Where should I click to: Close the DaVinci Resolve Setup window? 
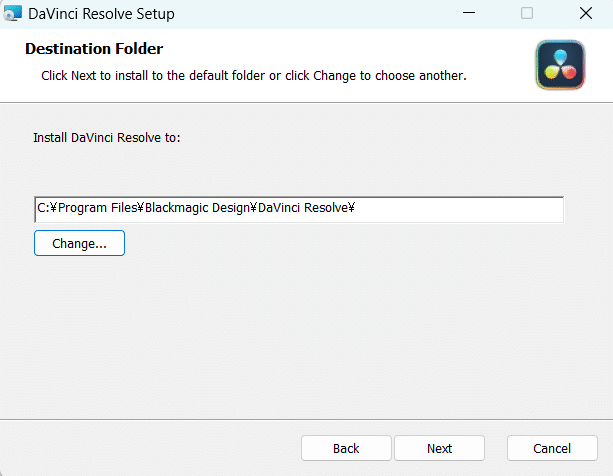(586, 13)
